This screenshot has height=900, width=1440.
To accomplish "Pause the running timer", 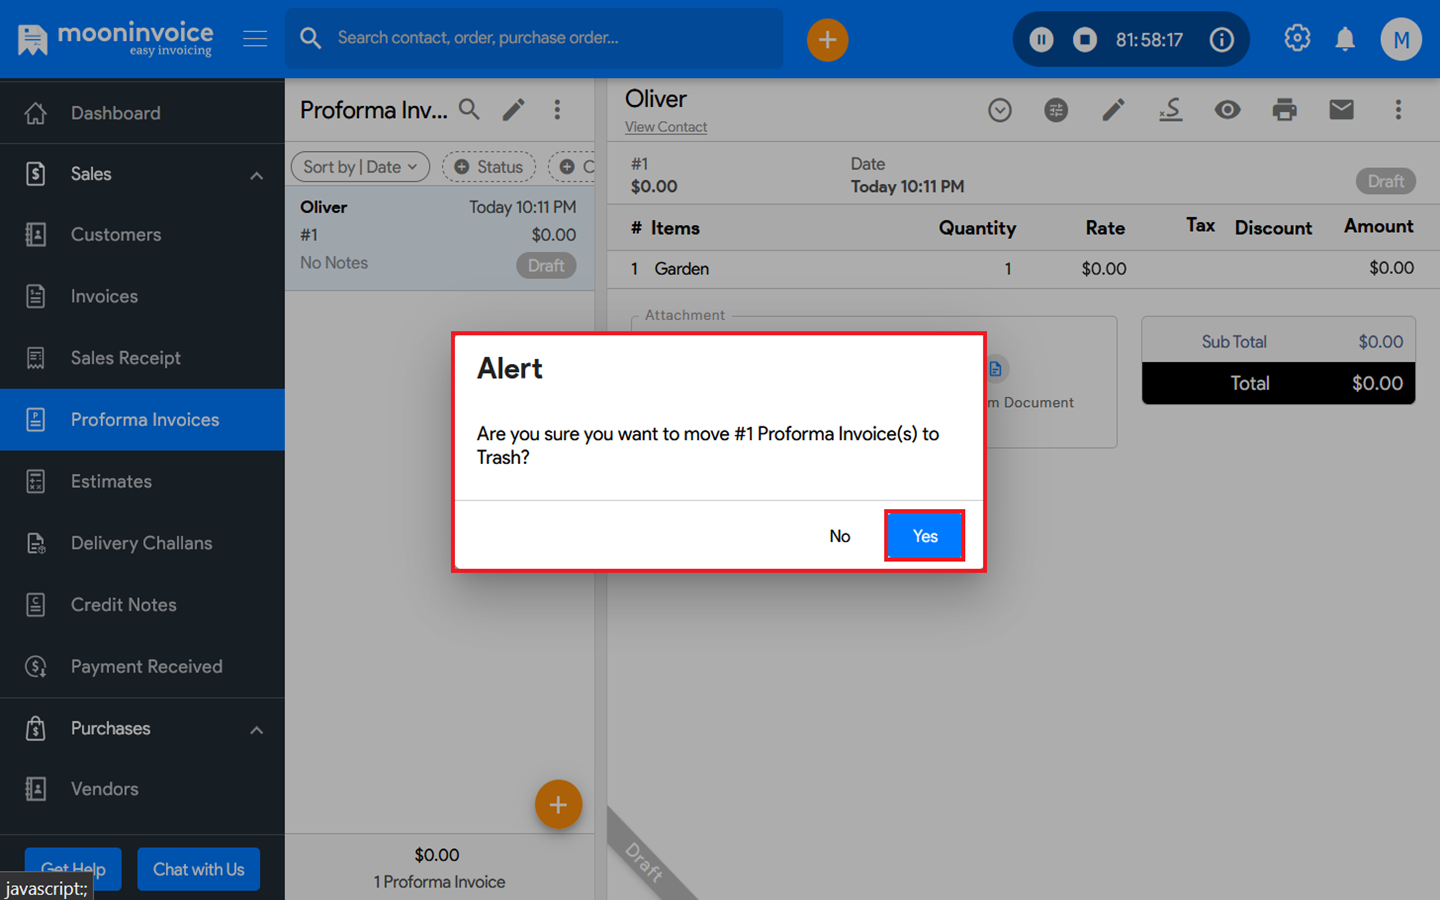I will [1041, 40].
